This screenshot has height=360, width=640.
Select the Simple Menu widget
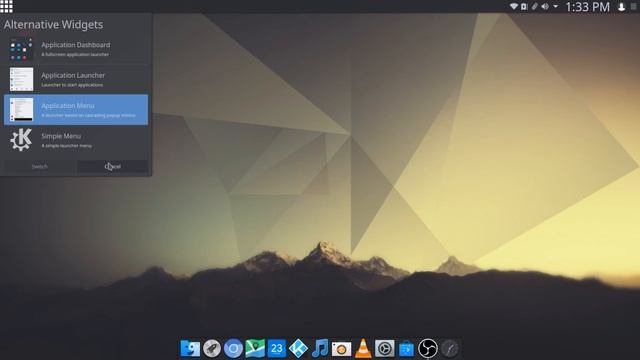[x=76, y=140]
